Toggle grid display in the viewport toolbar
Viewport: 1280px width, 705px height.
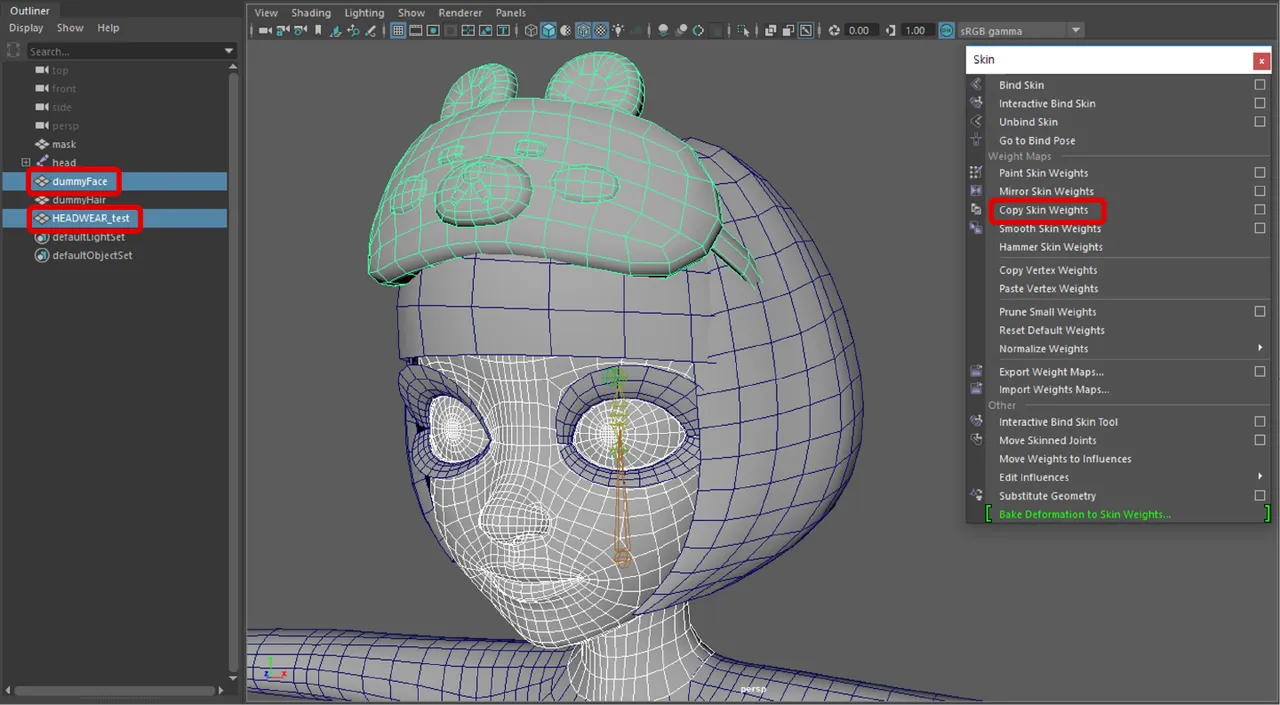click(x=398, y=30)
